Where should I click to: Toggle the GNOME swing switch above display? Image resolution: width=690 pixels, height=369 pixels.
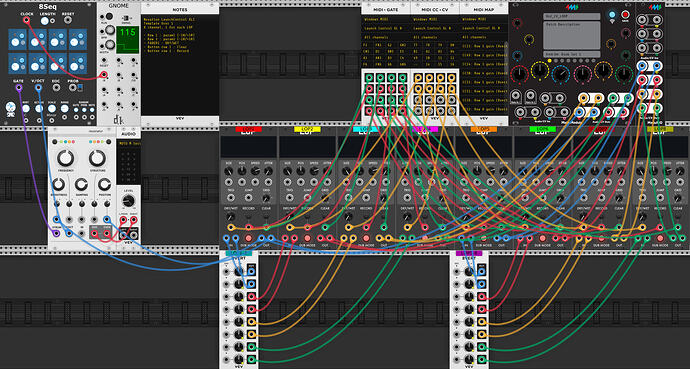coord(125,18)
